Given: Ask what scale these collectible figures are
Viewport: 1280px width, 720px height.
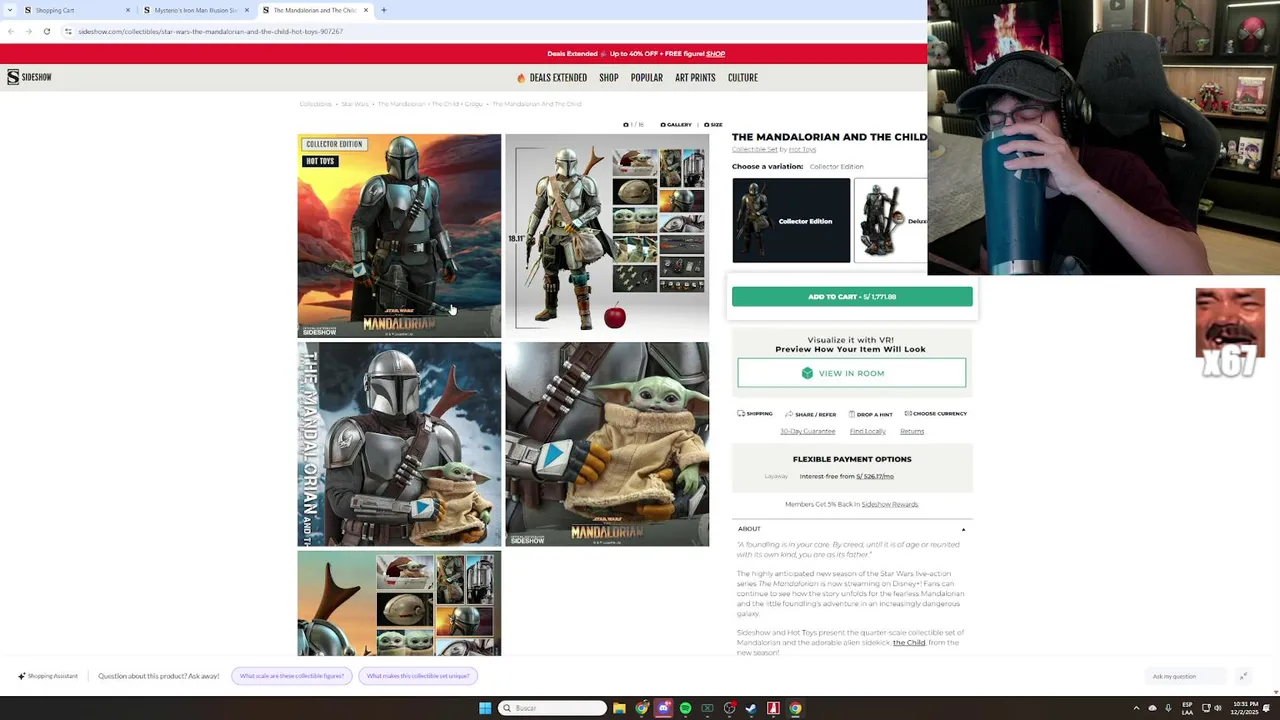Looking at the screenshot, I should 292,676.
